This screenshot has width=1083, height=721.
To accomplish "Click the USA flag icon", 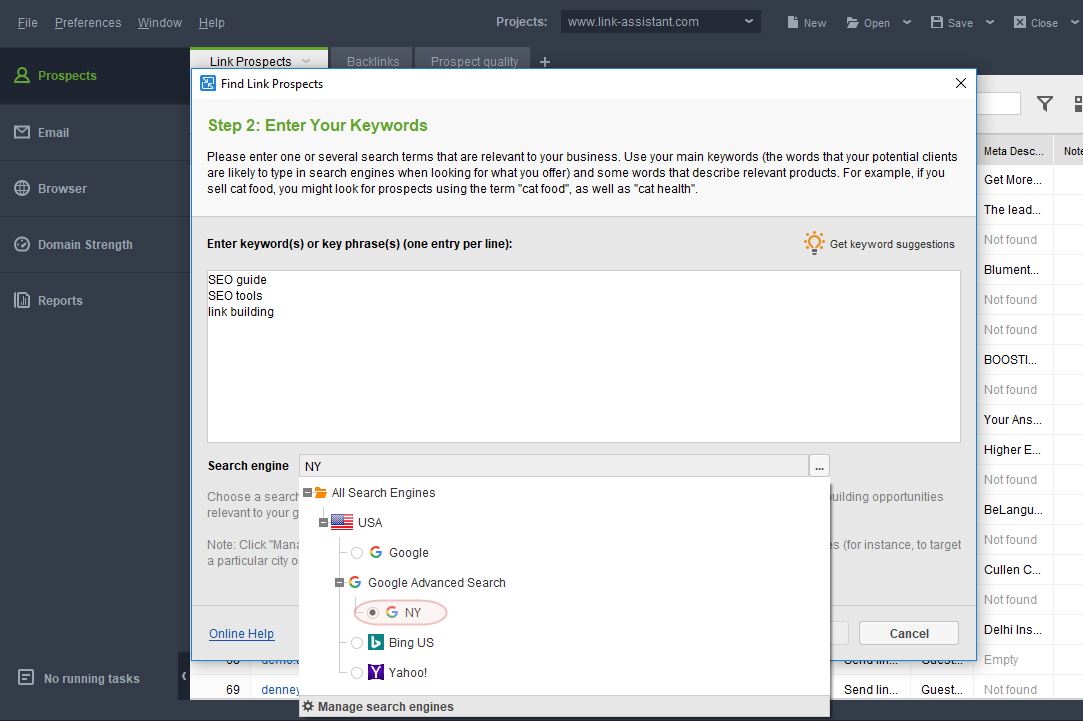I will click(342, 522).
